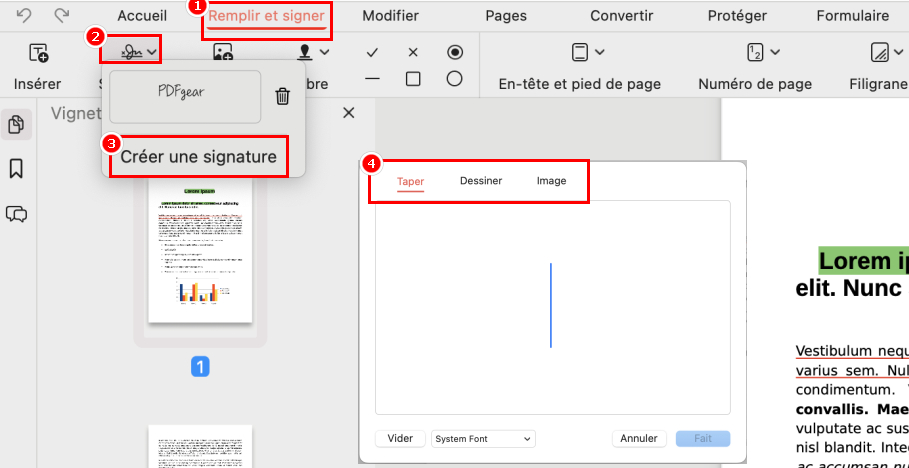
Task: Click the Undo arrow icon
Action: 23,16
